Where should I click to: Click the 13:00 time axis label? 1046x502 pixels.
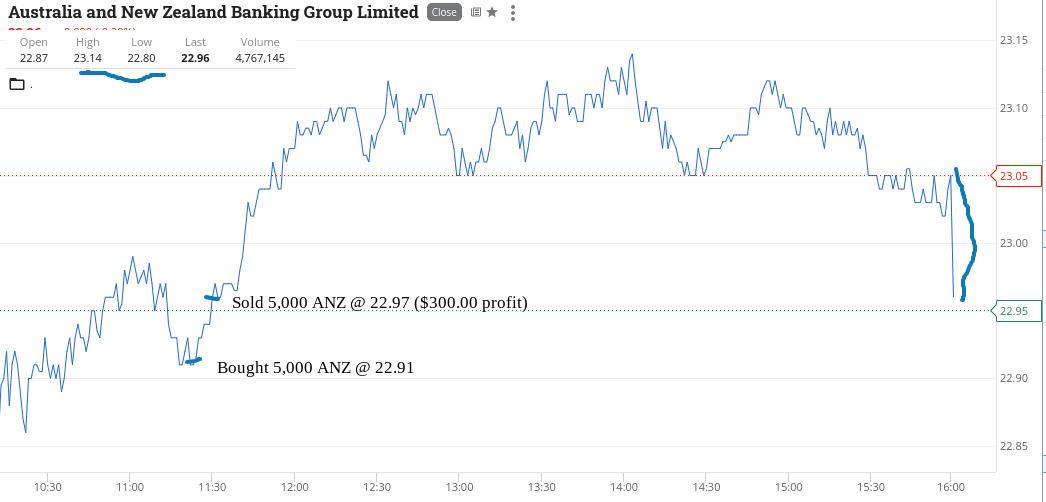coord(459,487)
